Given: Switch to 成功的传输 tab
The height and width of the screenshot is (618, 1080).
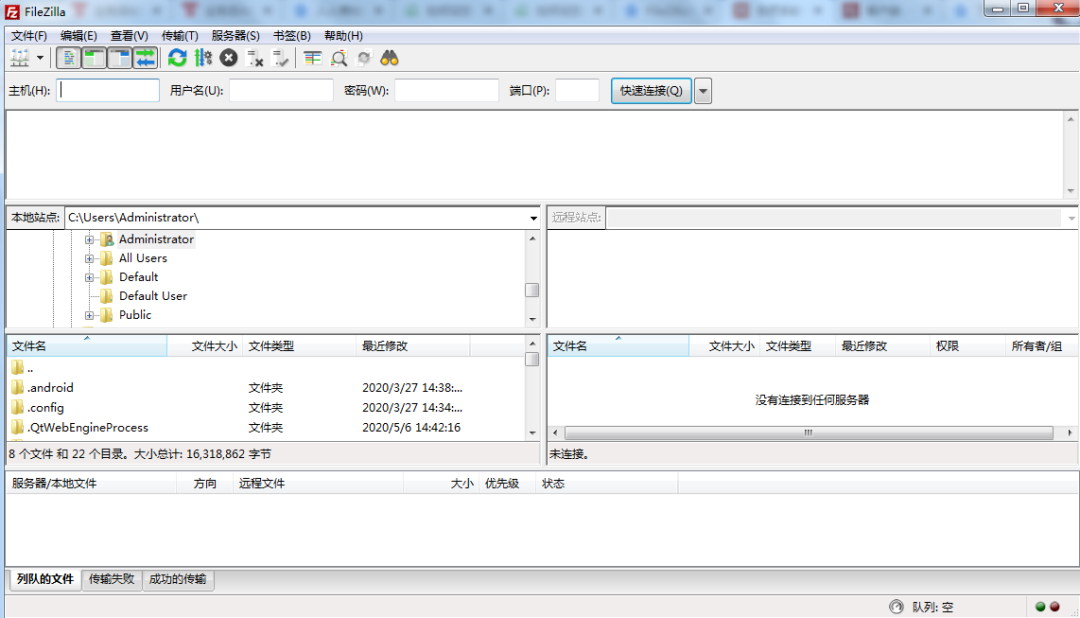Looking at the screenshot, I should click(x=178, y=579).
